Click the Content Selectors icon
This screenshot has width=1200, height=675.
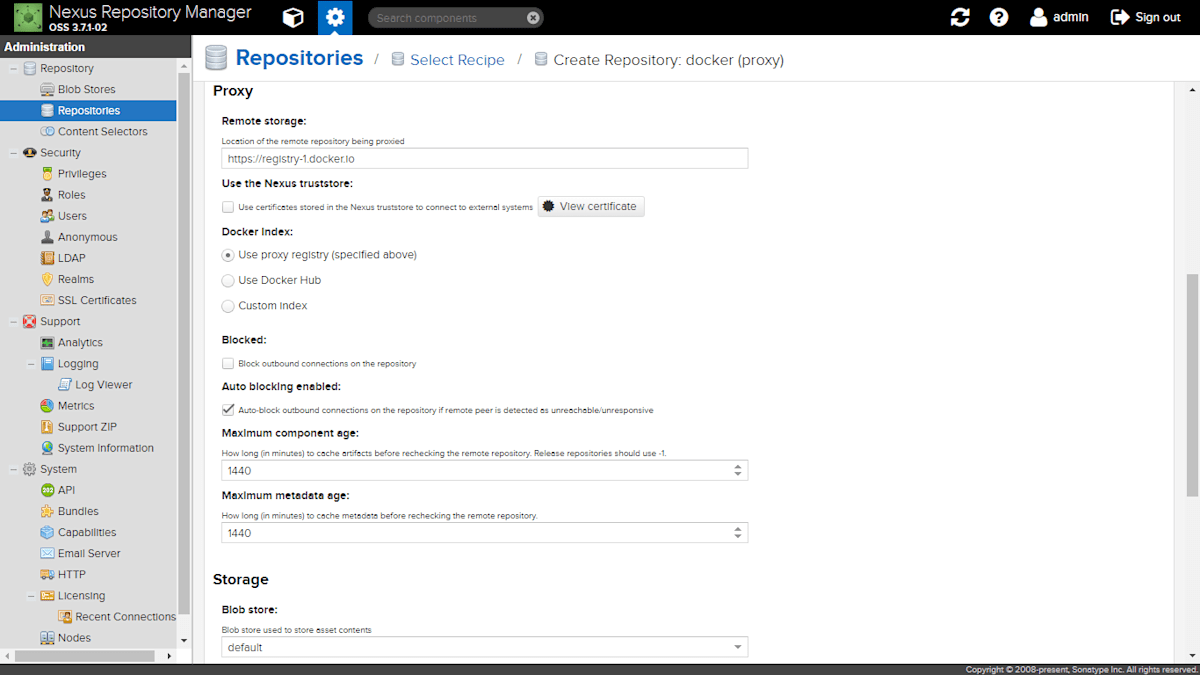point(47,132)
